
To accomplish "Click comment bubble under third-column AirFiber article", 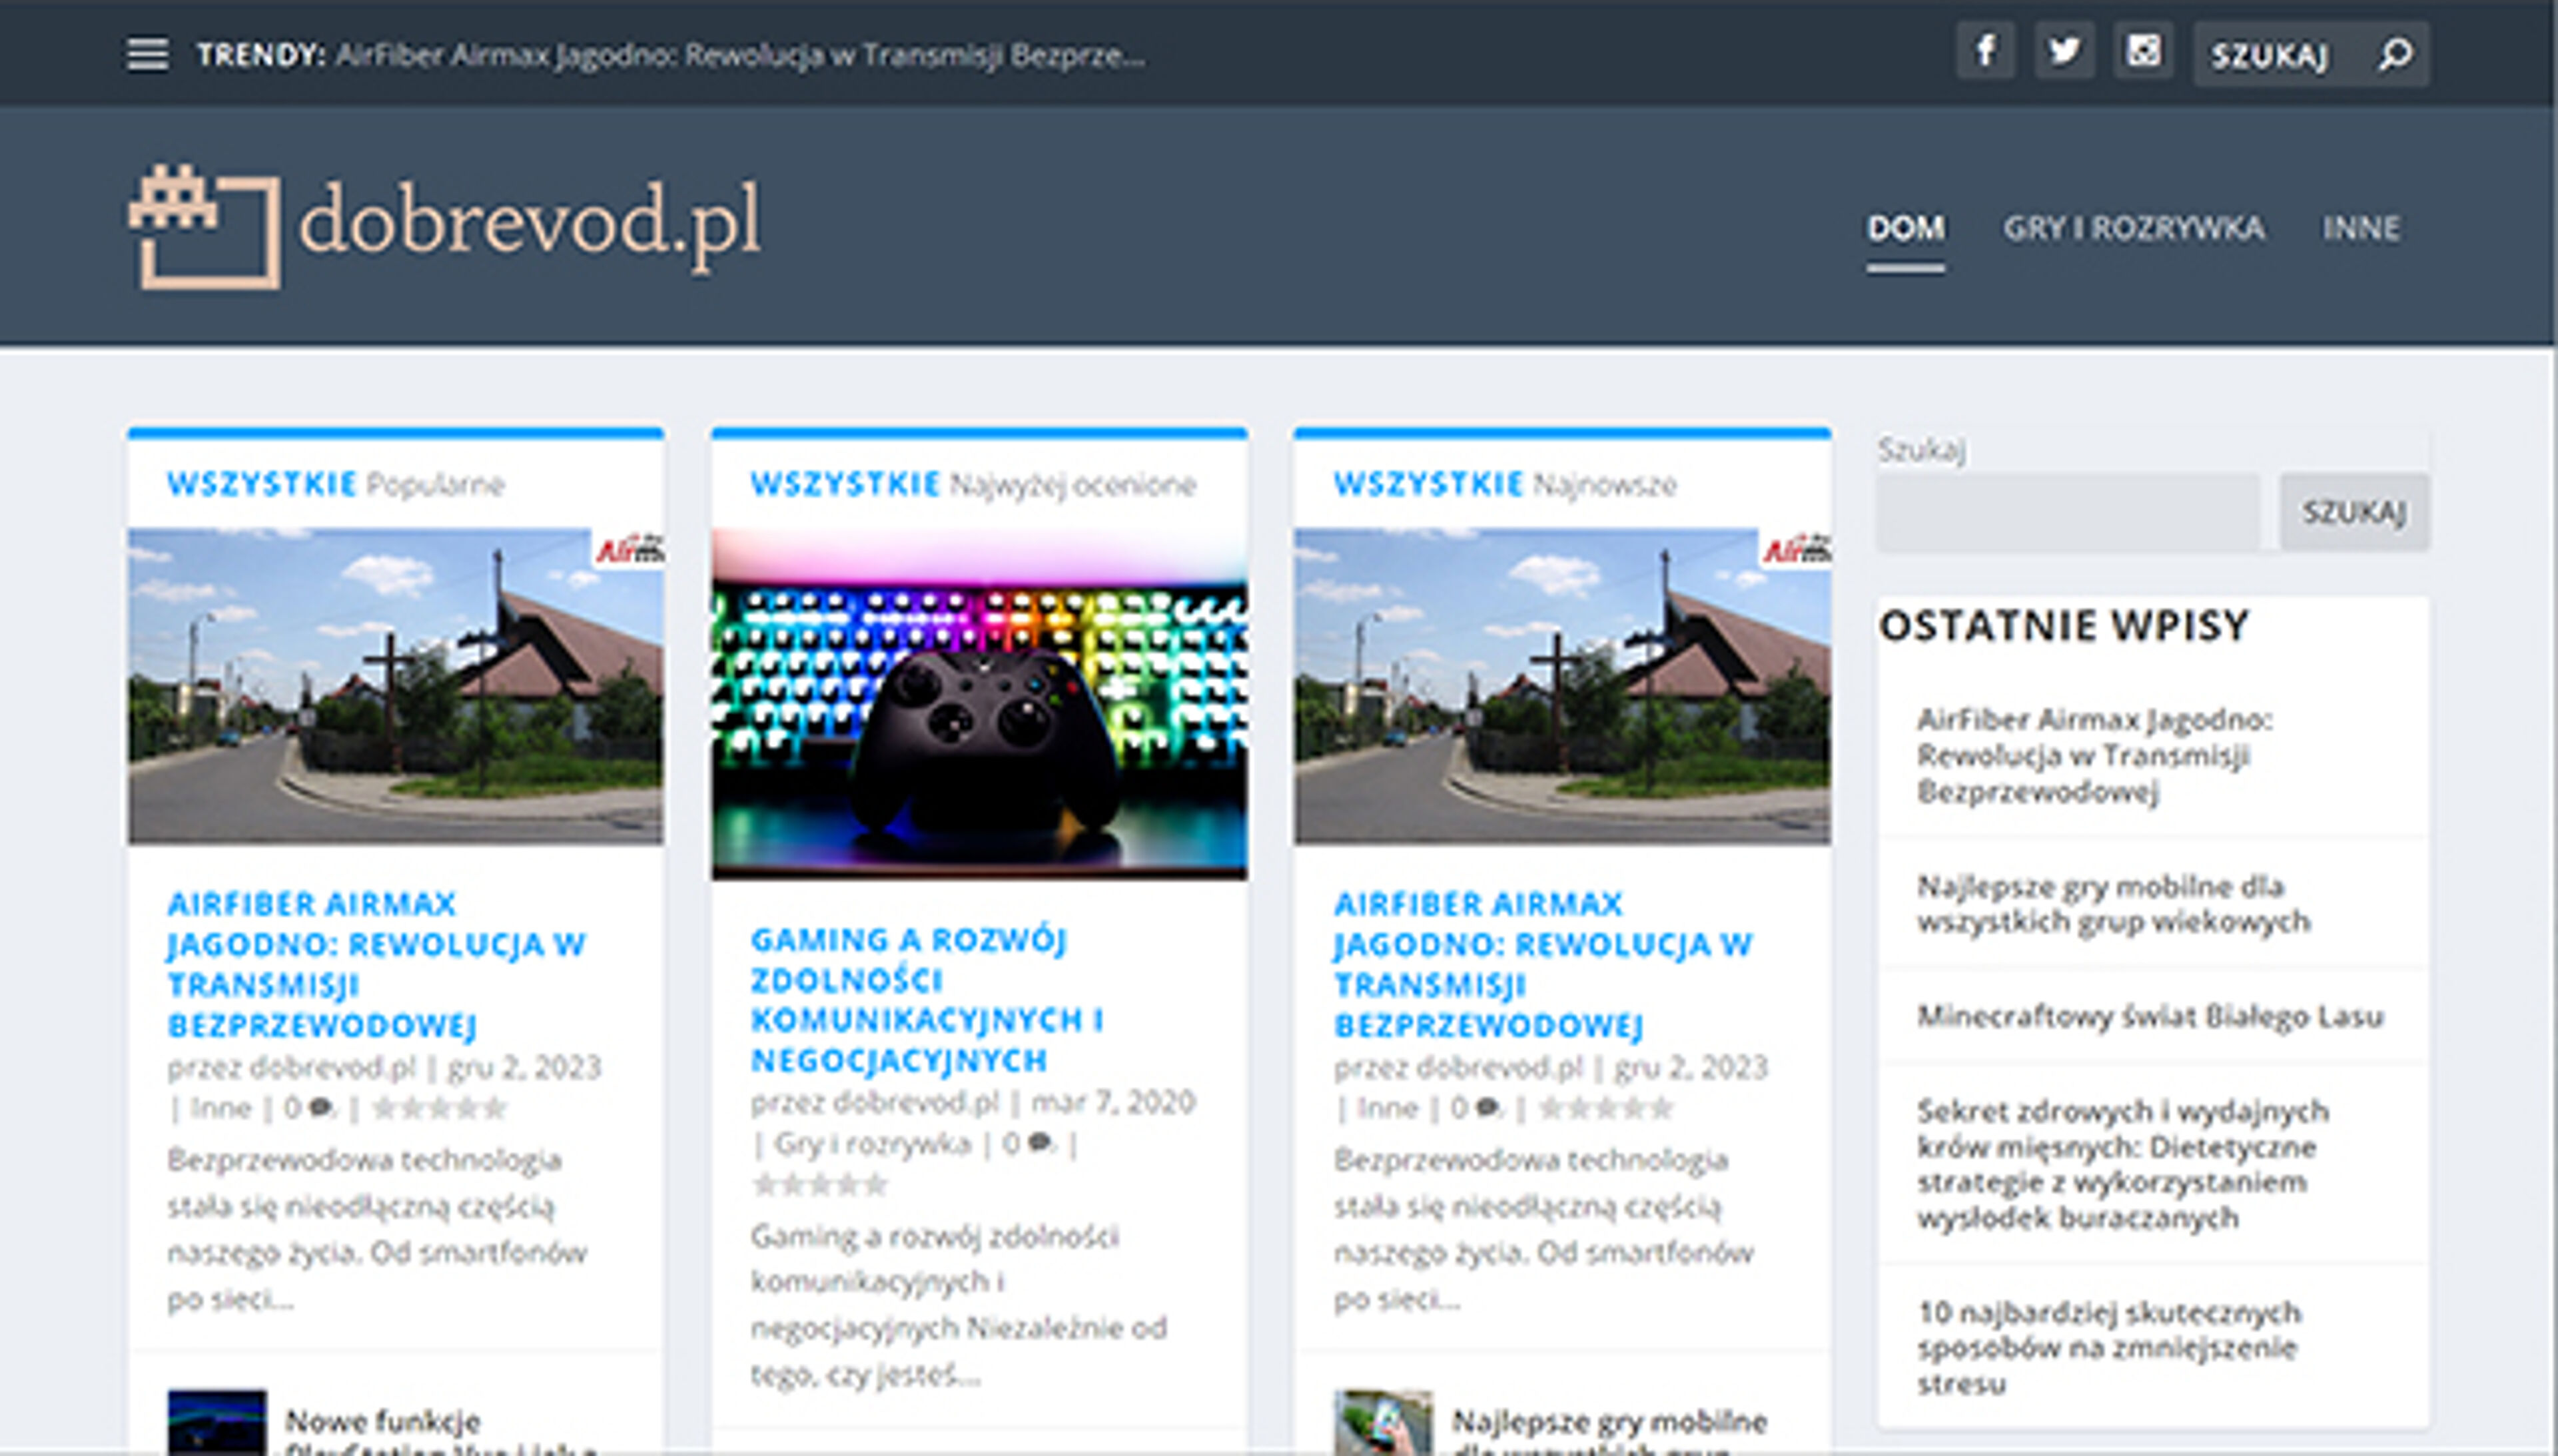I will [x=1487, y=1107].
